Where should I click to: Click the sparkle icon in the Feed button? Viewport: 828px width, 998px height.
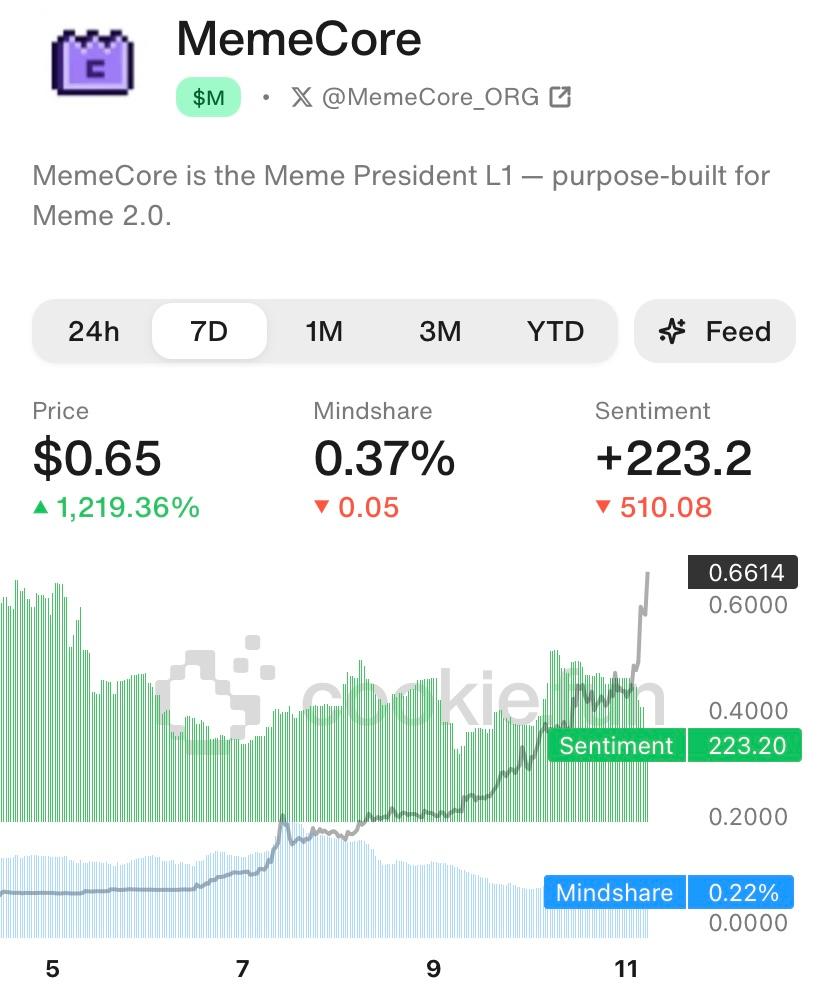pos(673,331)
